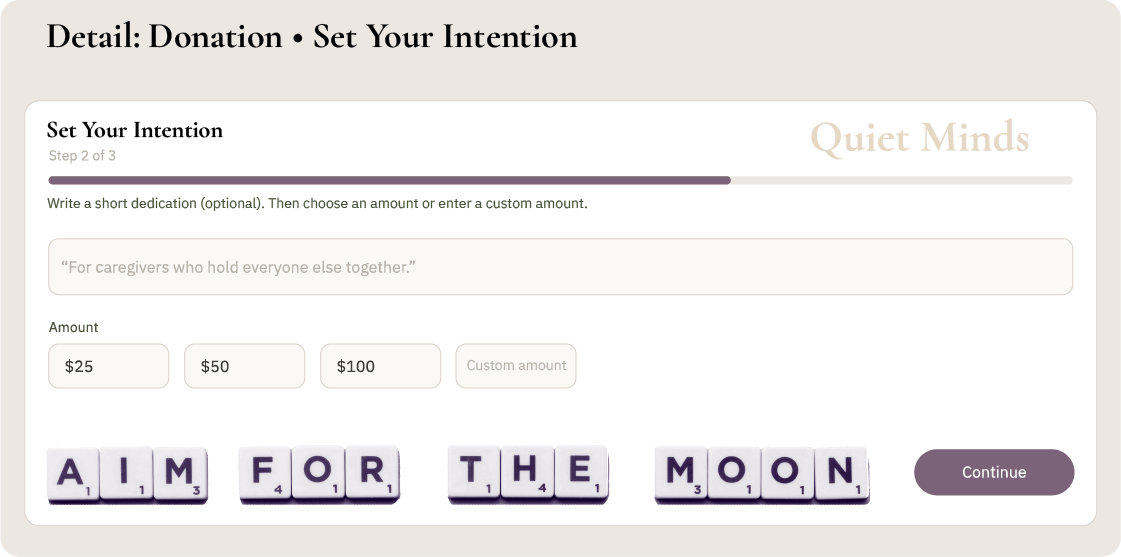Image resolution: width=1121 pixels, height=557 pixels.
Task: Click the R tile in FOR
Action: click(x=373, y=474)
